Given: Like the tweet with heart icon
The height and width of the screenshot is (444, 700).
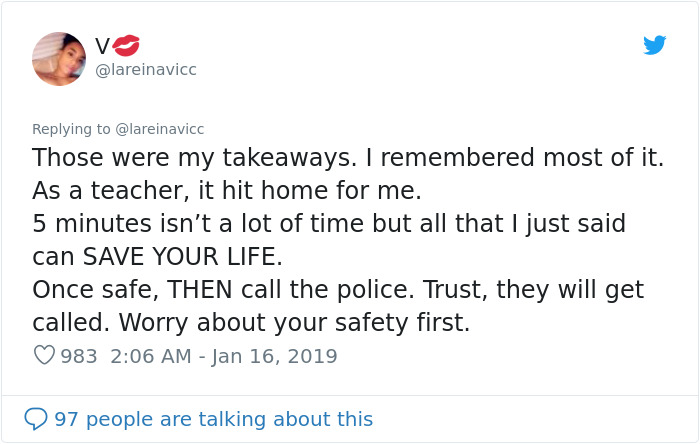Looking at the screenshot, I should point(44,356).
